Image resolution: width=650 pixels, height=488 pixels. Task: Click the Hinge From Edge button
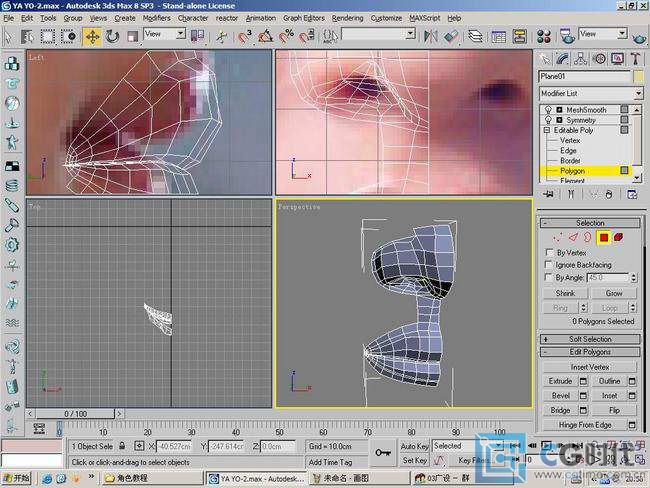tap(585, 425)
